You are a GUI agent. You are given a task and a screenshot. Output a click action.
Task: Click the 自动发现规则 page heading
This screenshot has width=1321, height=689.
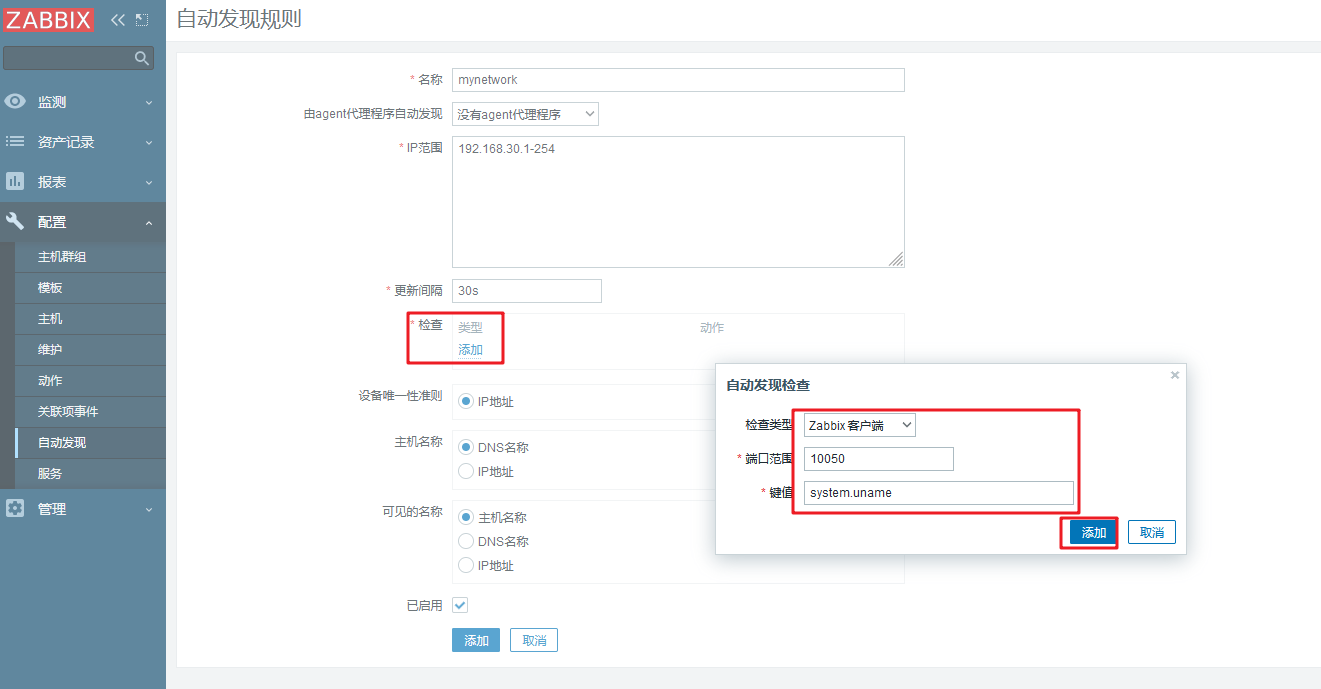coord(239,19)
